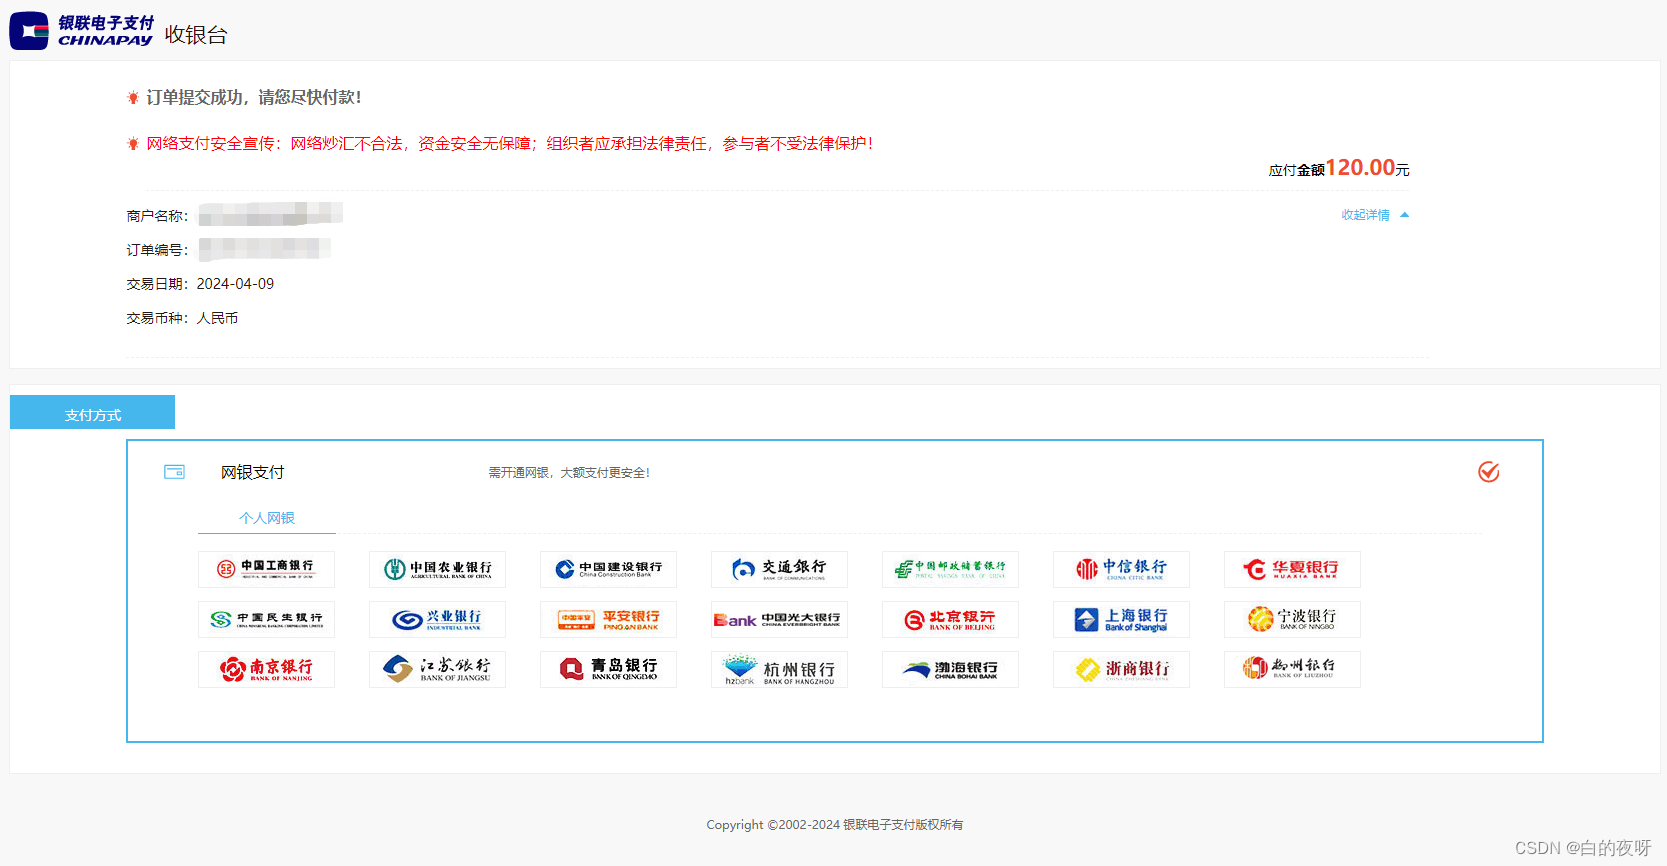
Task: Select 中国建设银行 bank logo
Action: click(608, 569)
